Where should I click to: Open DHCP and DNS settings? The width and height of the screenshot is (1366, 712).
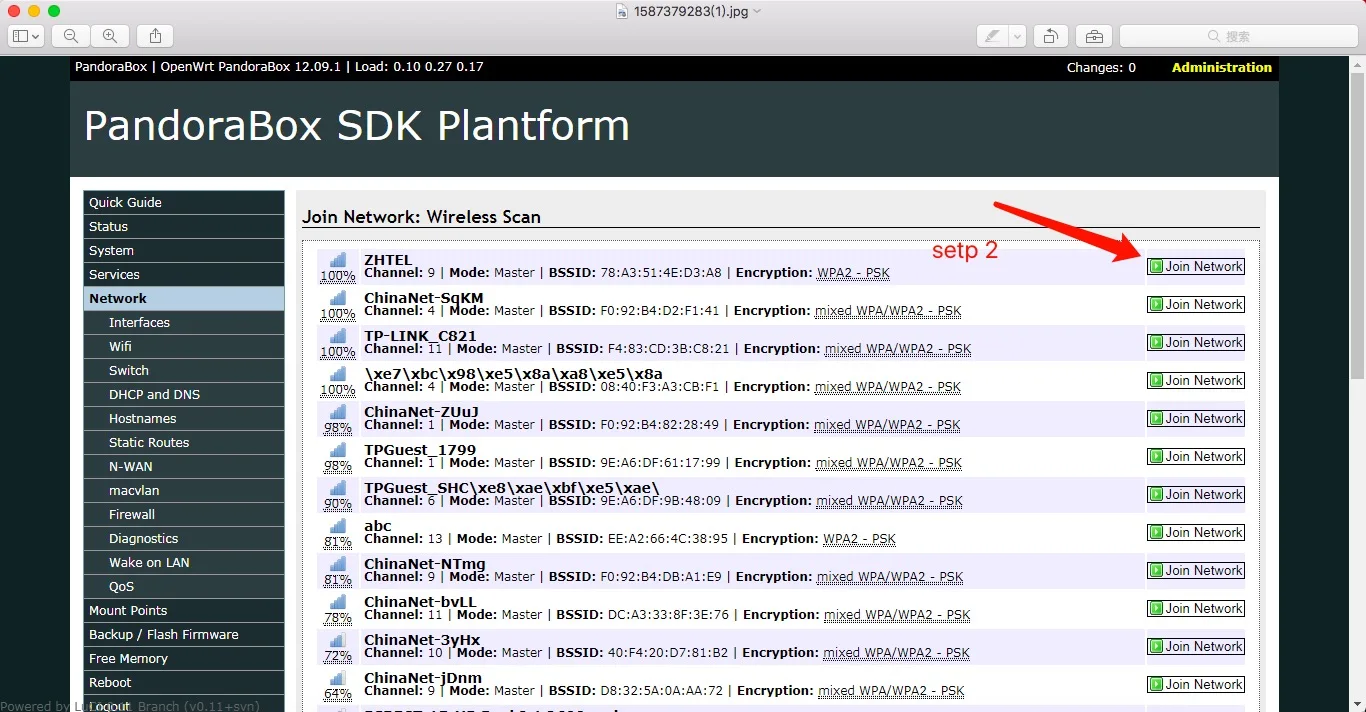pyautogui.click(x=184, y=394)
